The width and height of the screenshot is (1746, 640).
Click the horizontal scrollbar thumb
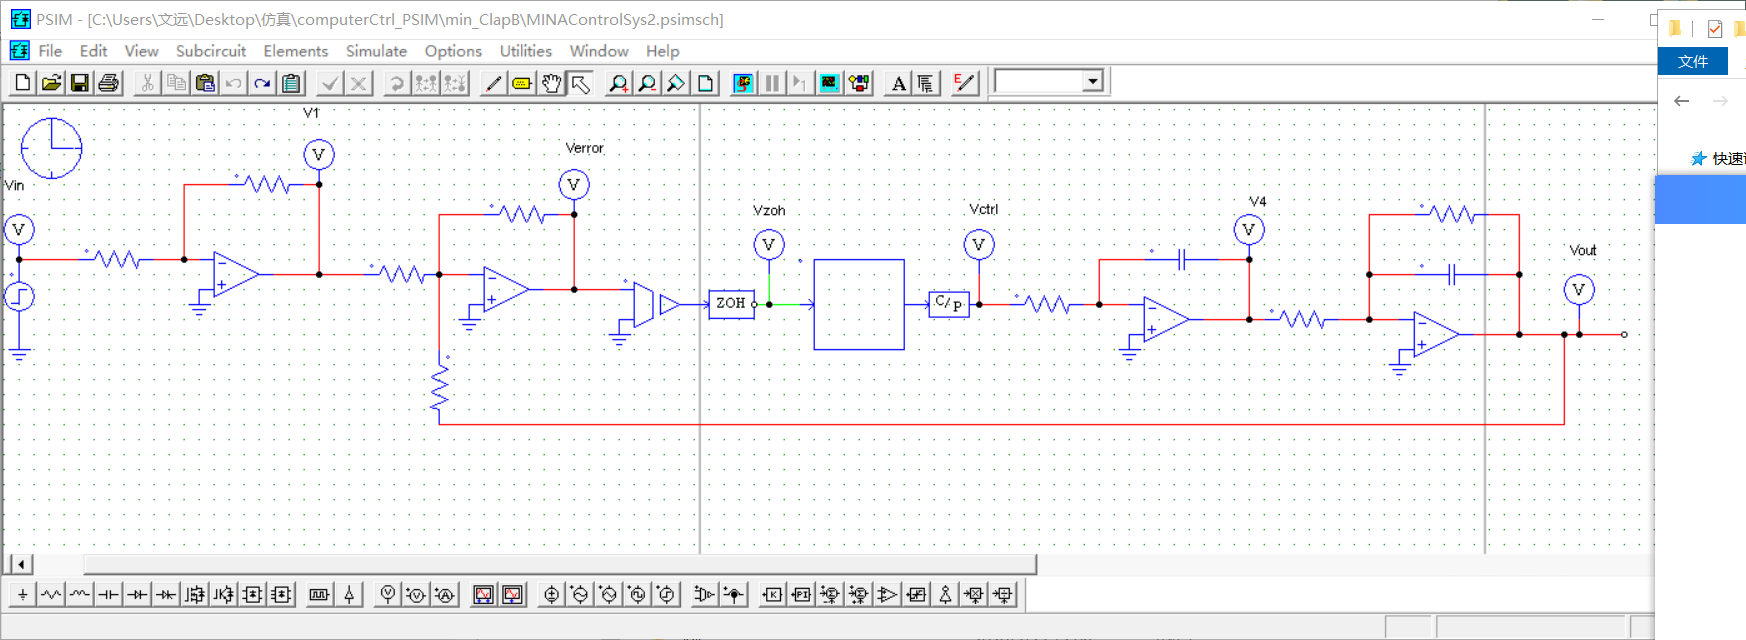click(560, 564)
